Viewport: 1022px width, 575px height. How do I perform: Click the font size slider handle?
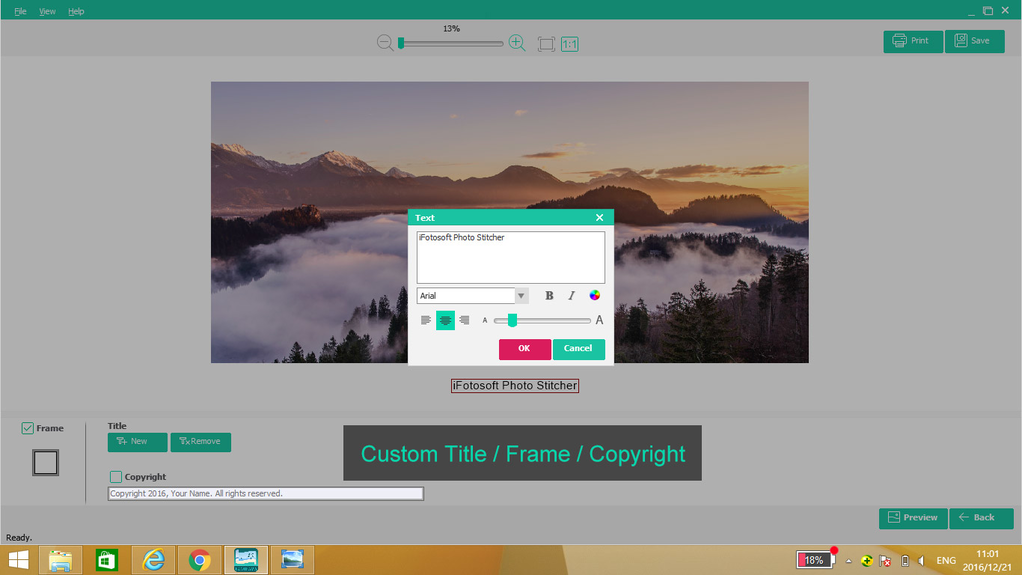click(x=512, y=320)
